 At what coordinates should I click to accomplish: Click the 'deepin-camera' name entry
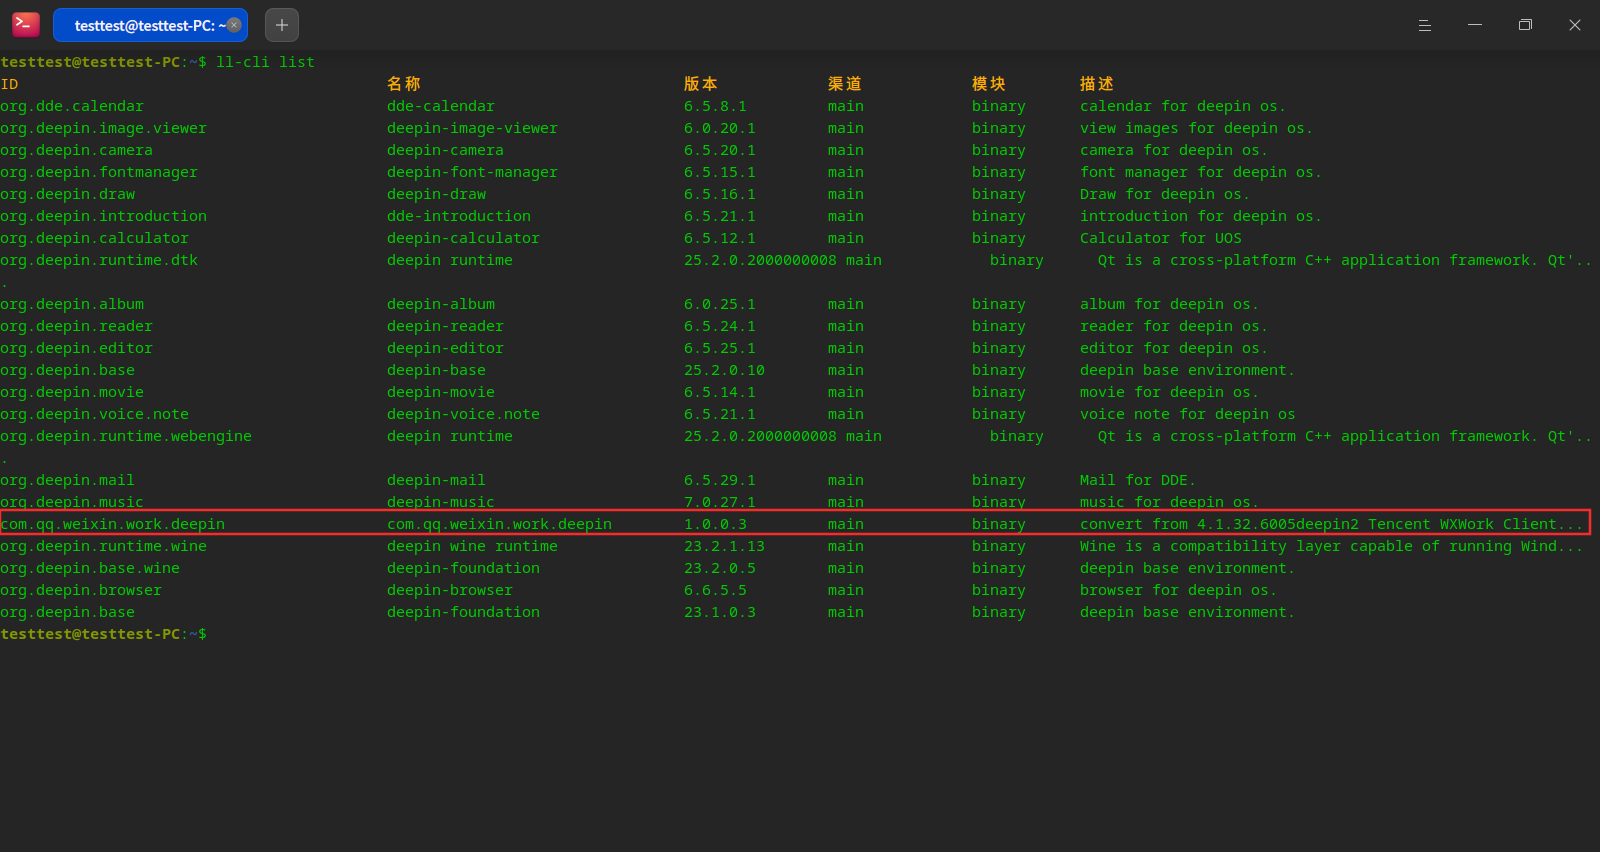click(445, 150)
